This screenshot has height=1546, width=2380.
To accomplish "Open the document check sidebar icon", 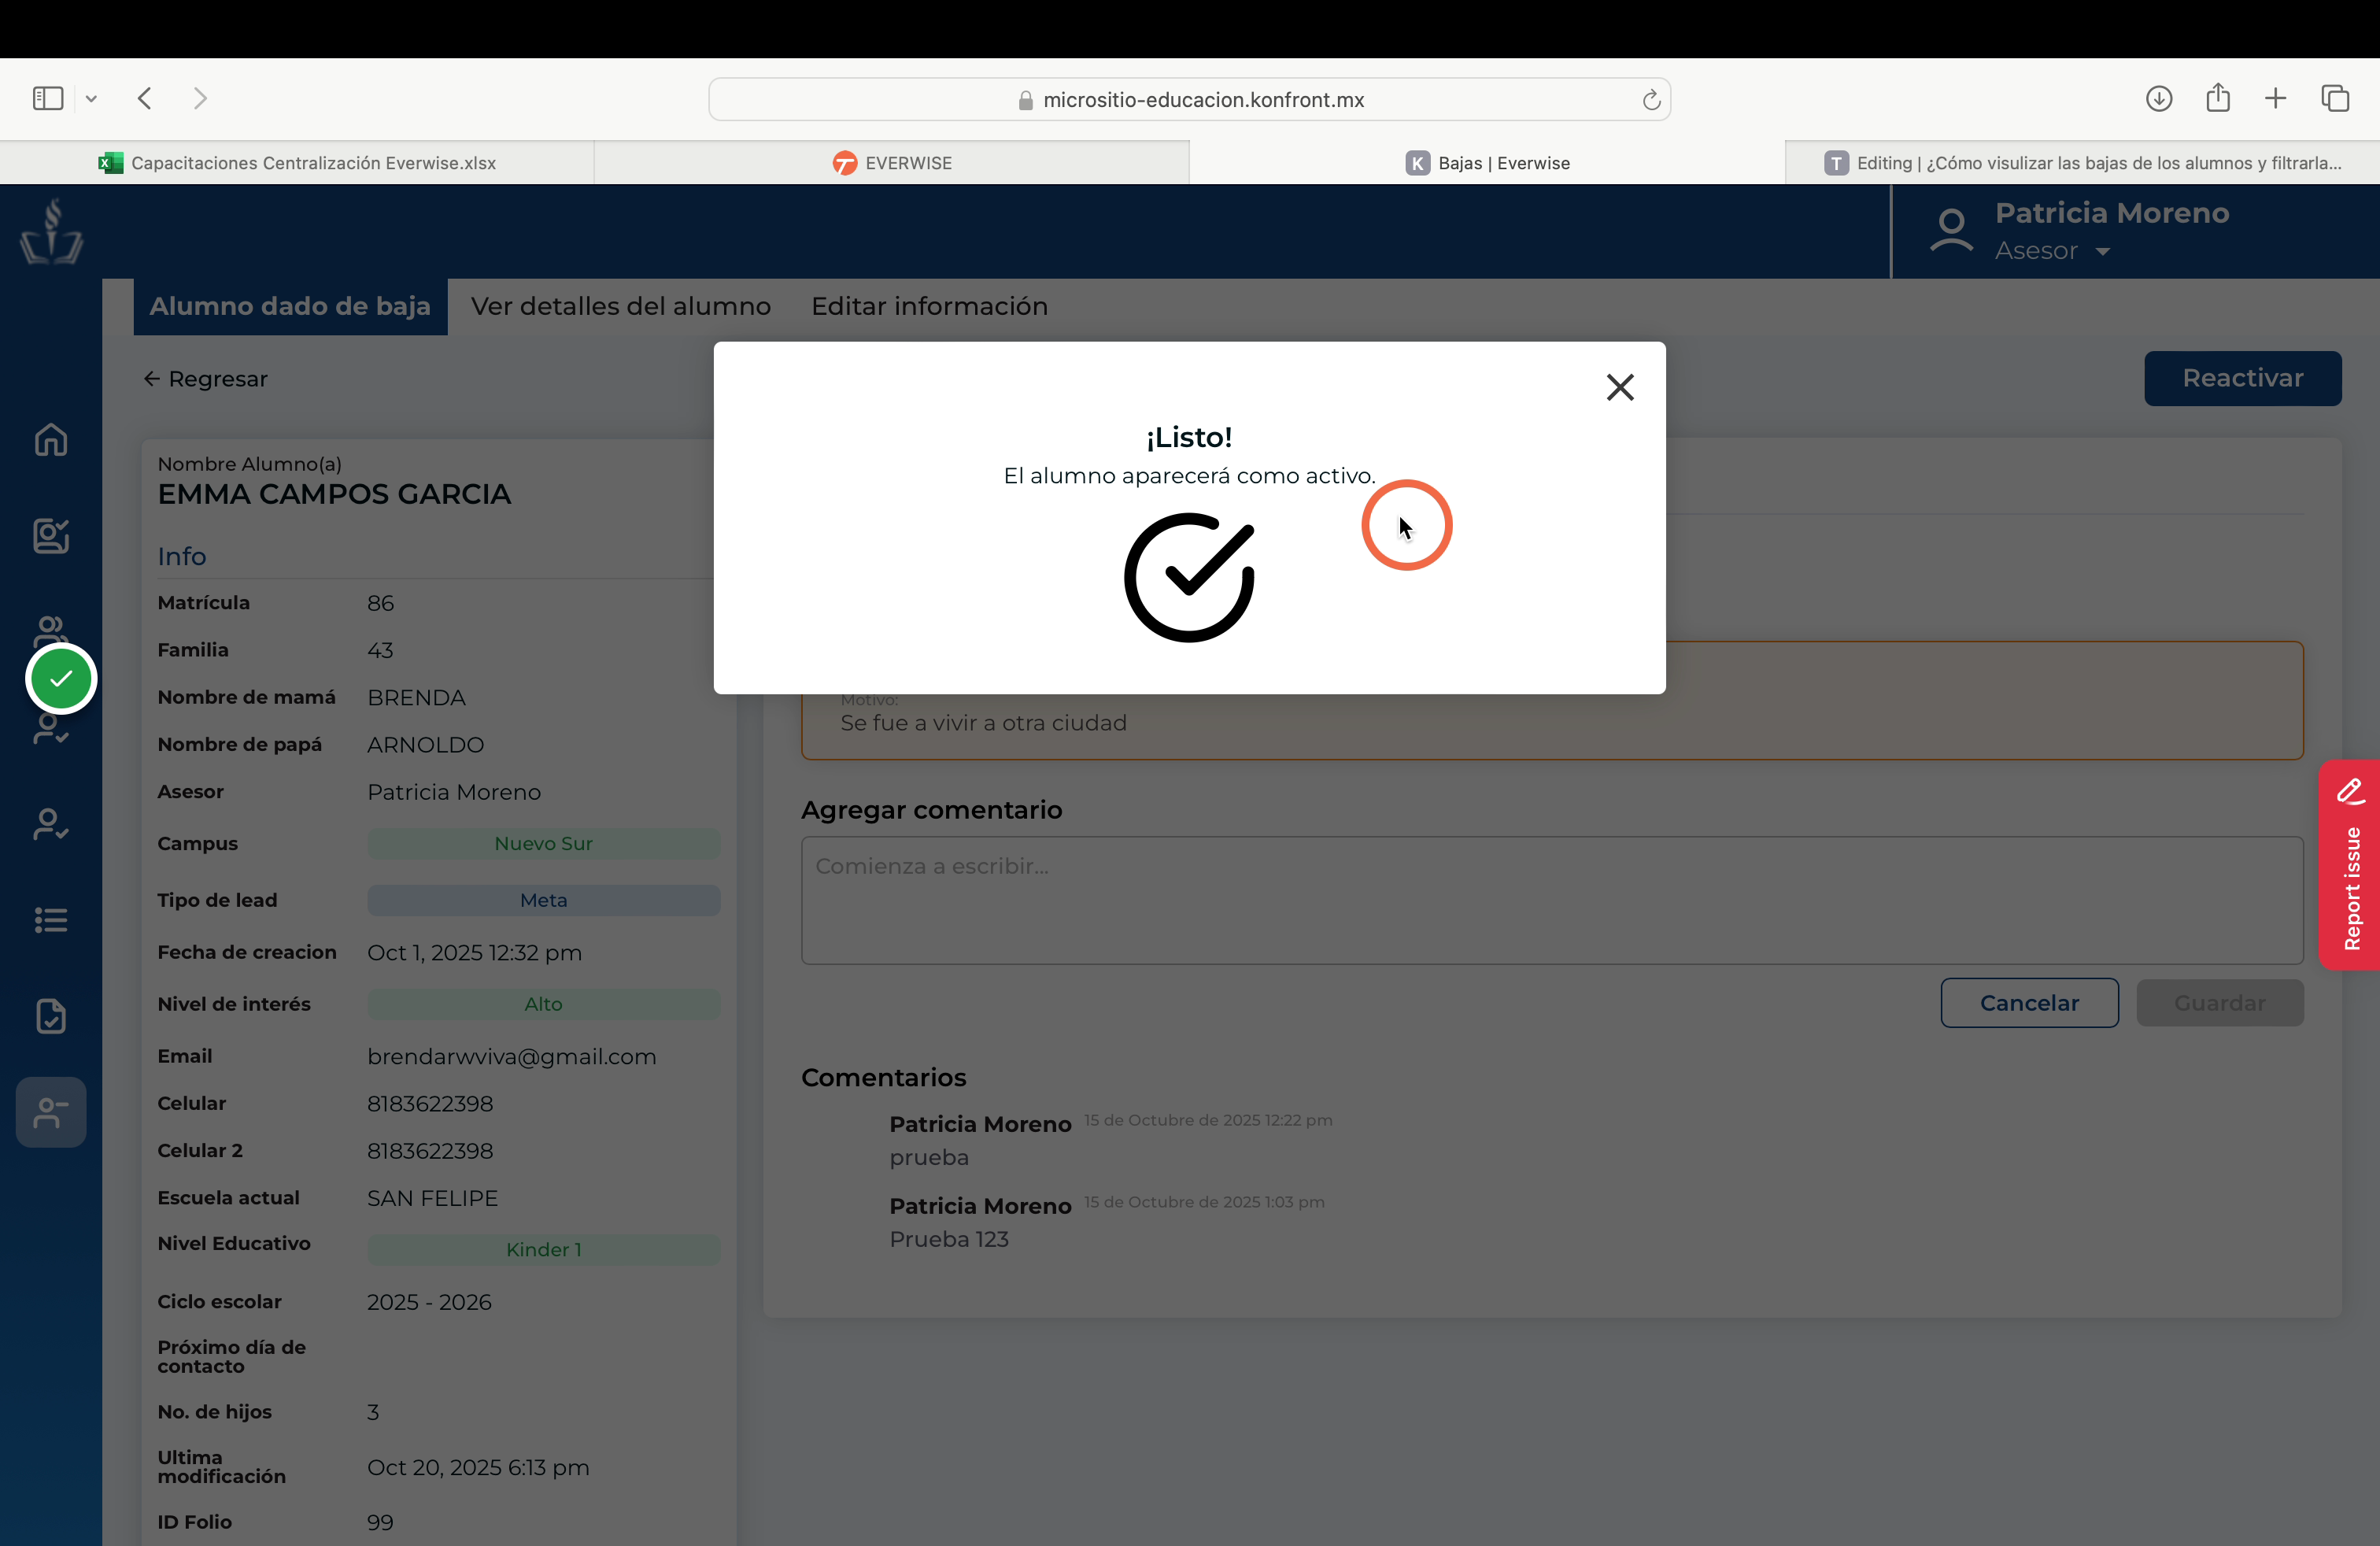I will pos(51,1016).
